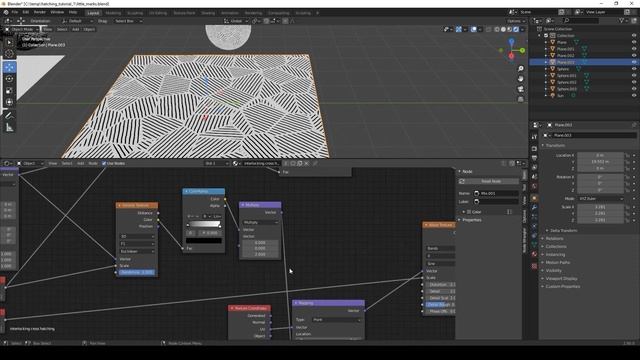Viewport: 640px width, 360px height.
Task: Open the Render properties tab icon
Action: click(x=534, y=149)
